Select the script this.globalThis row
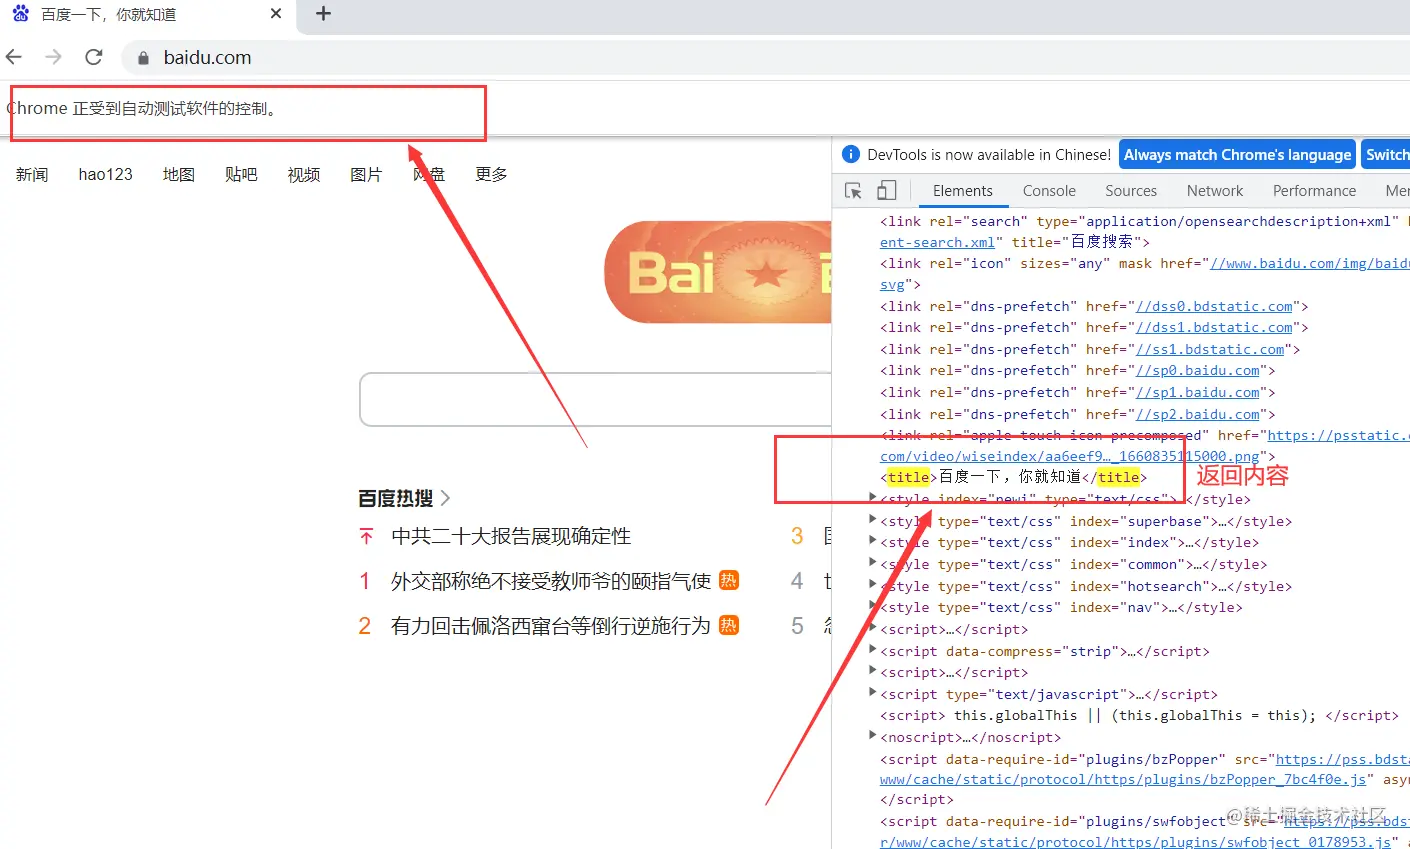Image resolution: width=1410 pixels, height=849 pixels. point(1139,715)
